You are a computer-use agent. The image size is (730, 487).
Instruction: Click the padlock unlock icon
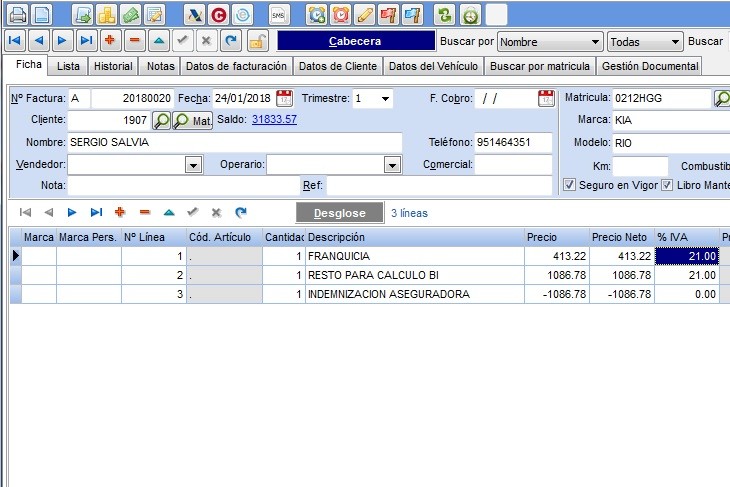pyautogui.click(x=257, y=41)
